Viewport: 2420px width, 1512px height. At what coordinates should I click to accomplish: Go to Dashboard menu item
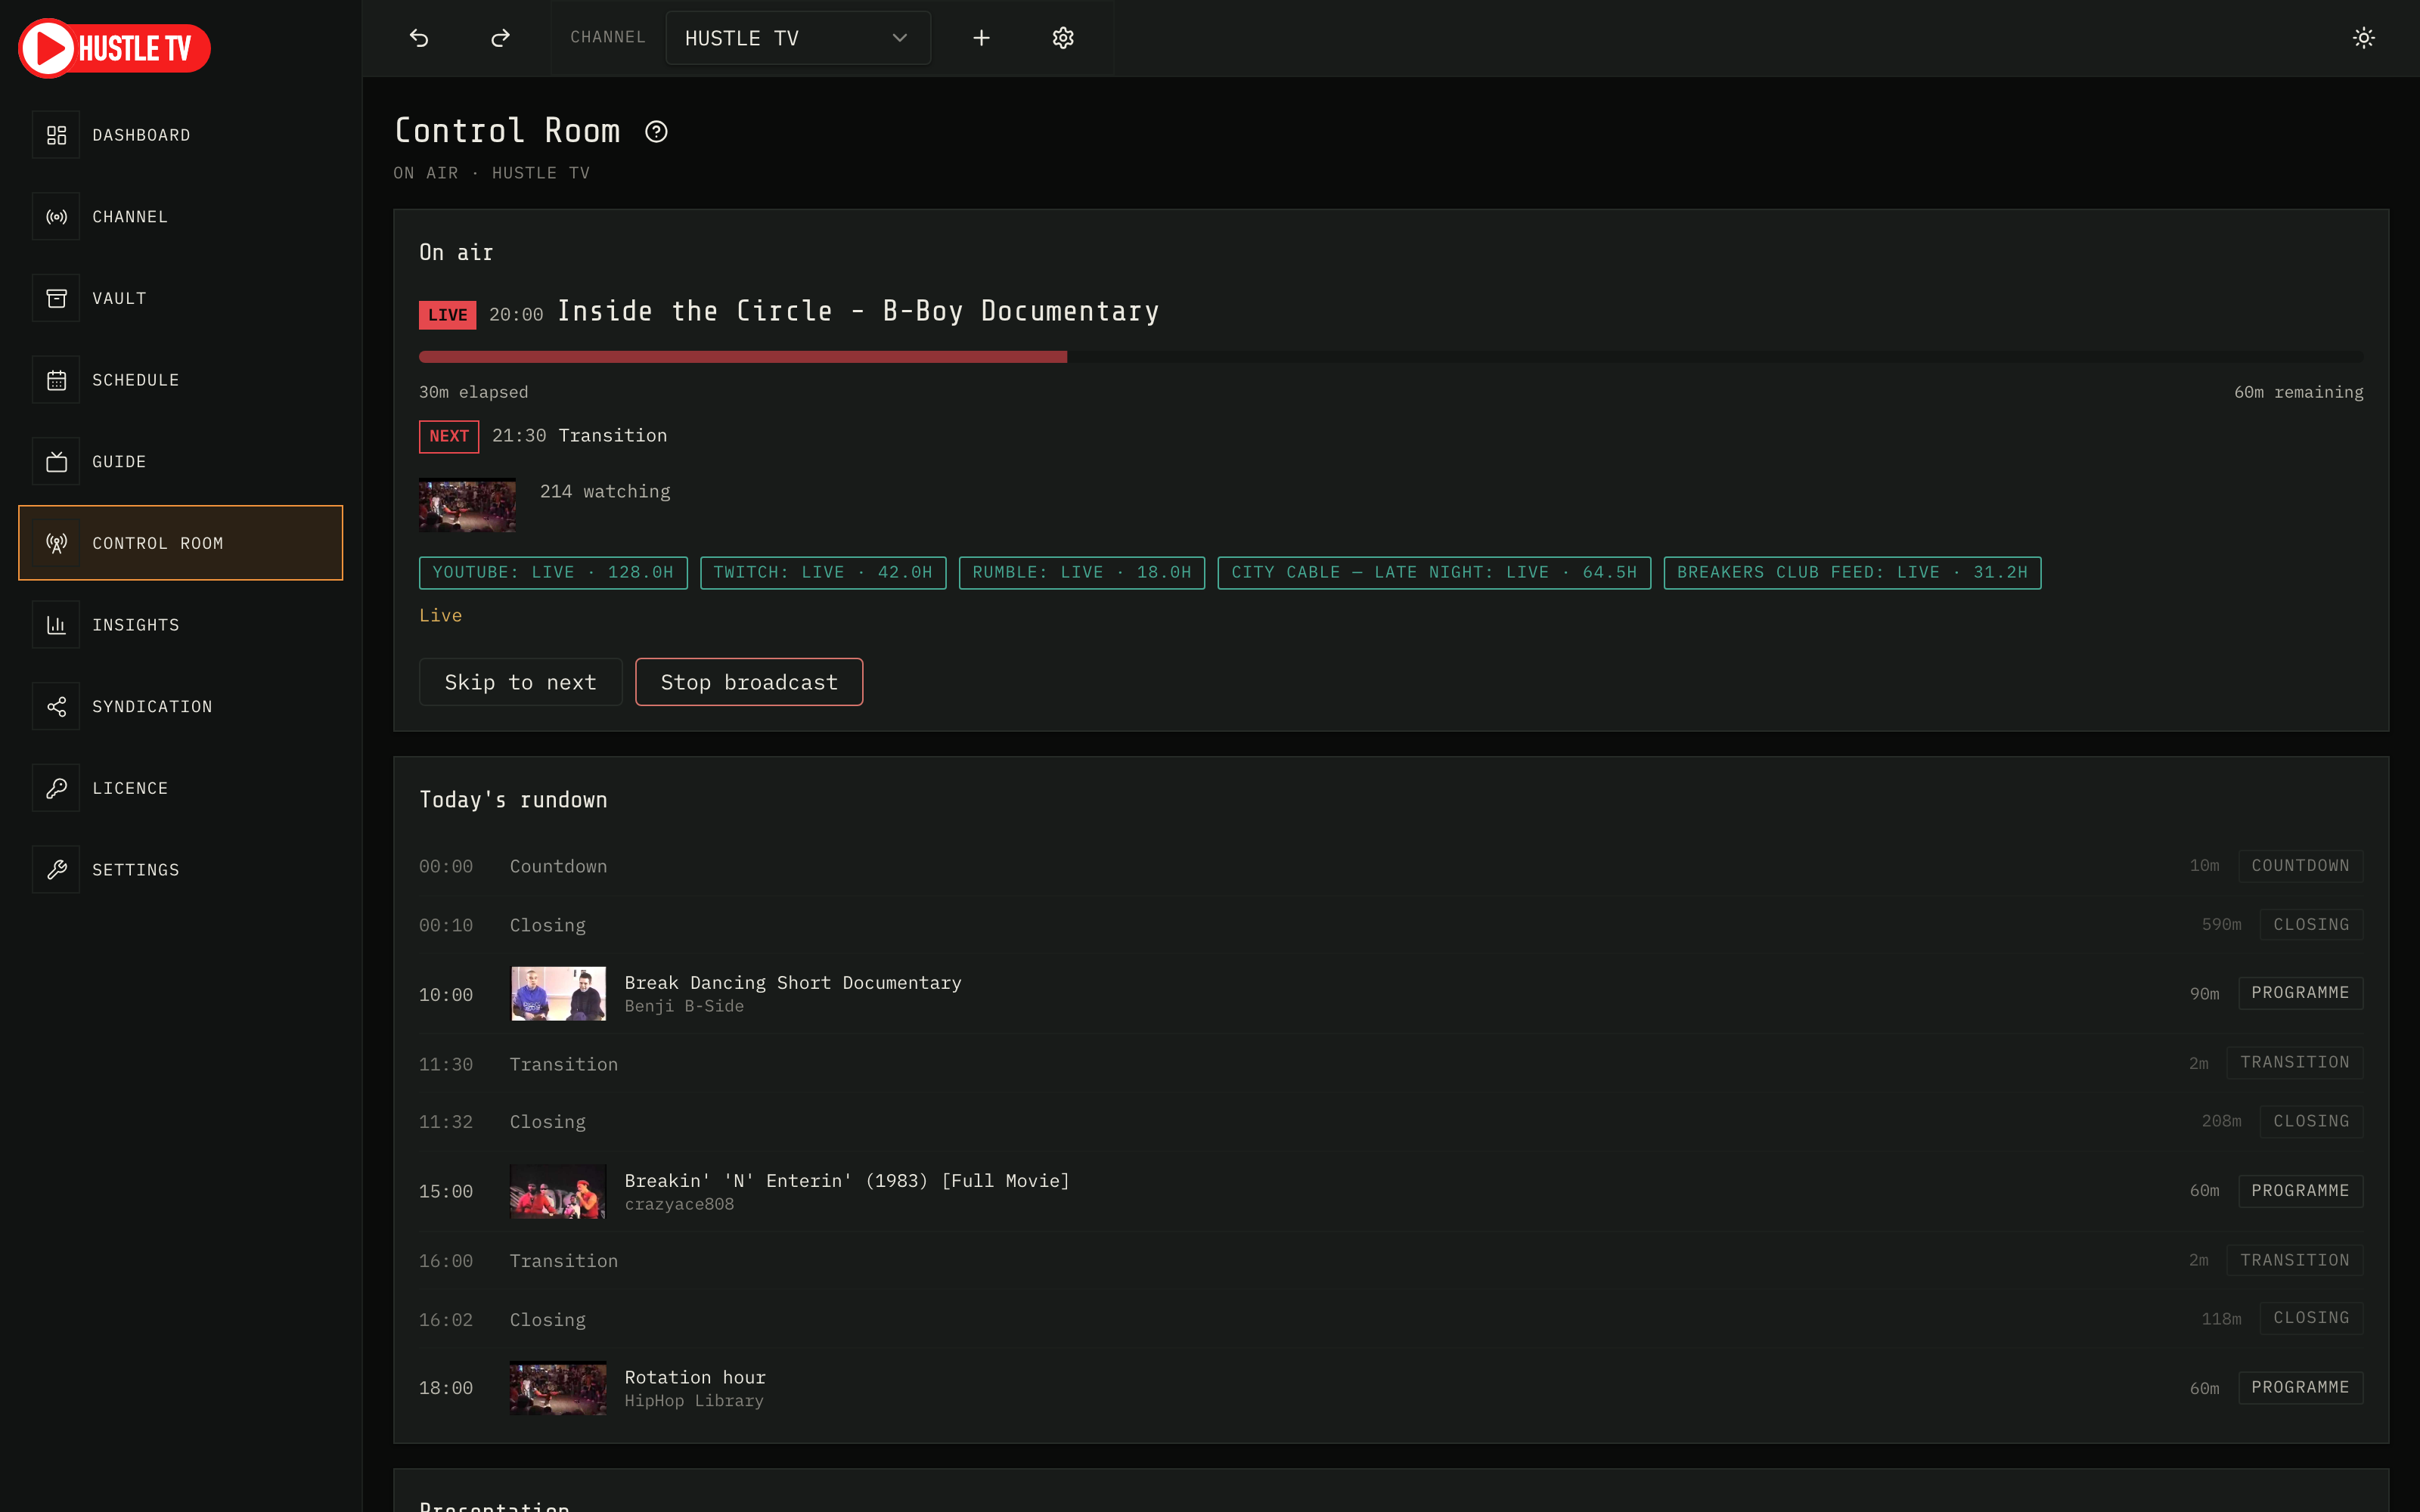tap(180, 135)
